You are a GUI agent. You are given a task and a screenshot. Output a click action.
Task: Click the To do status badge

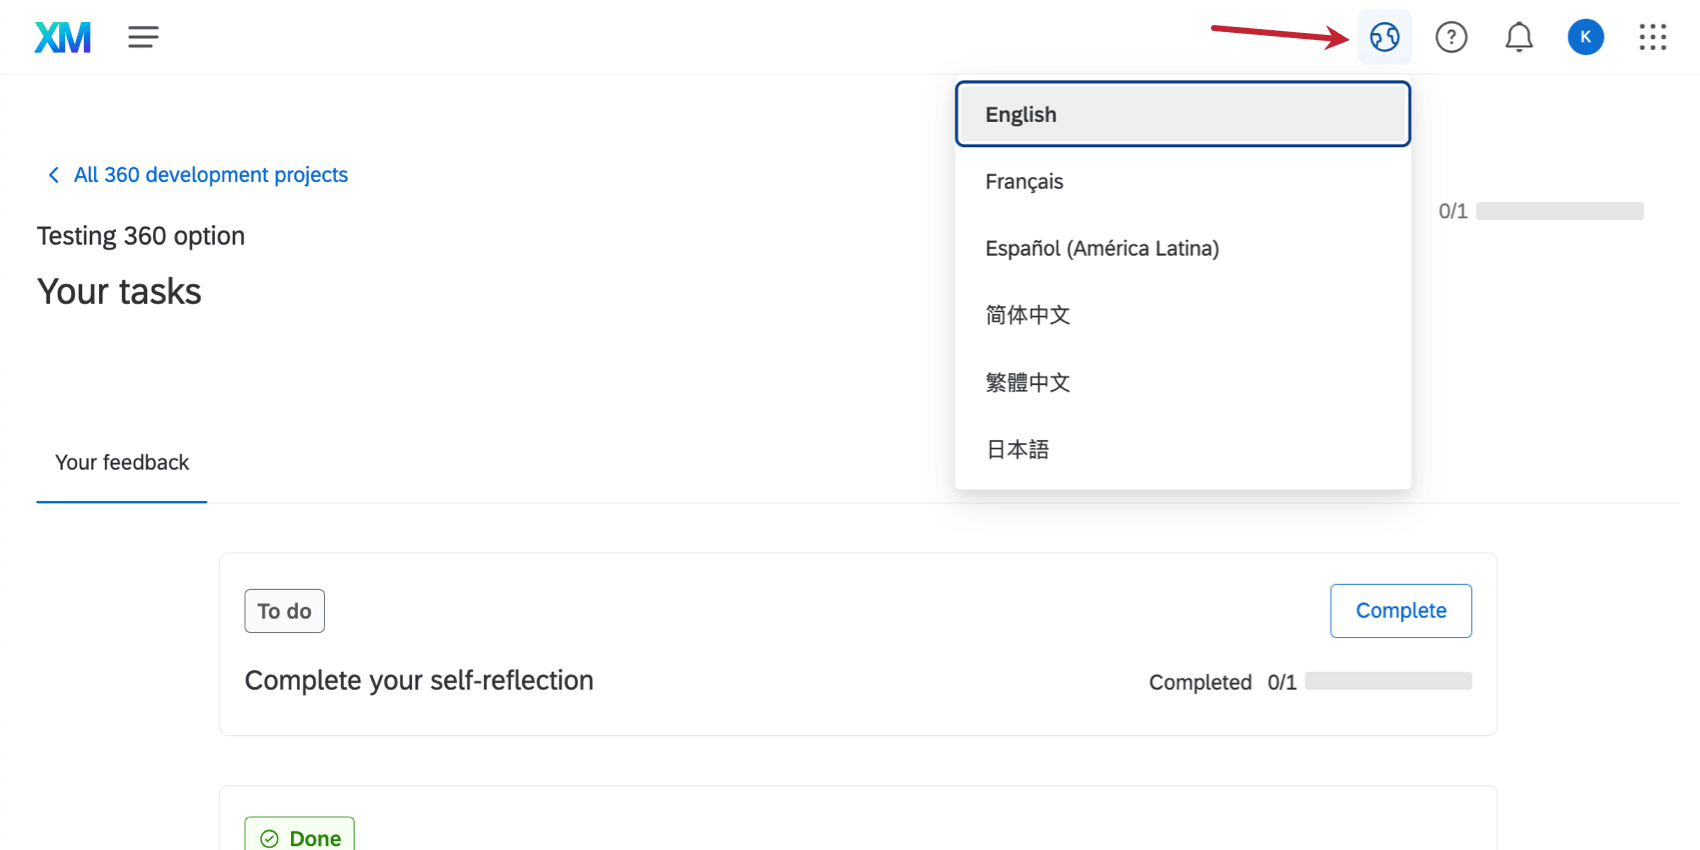click(285, 611)
